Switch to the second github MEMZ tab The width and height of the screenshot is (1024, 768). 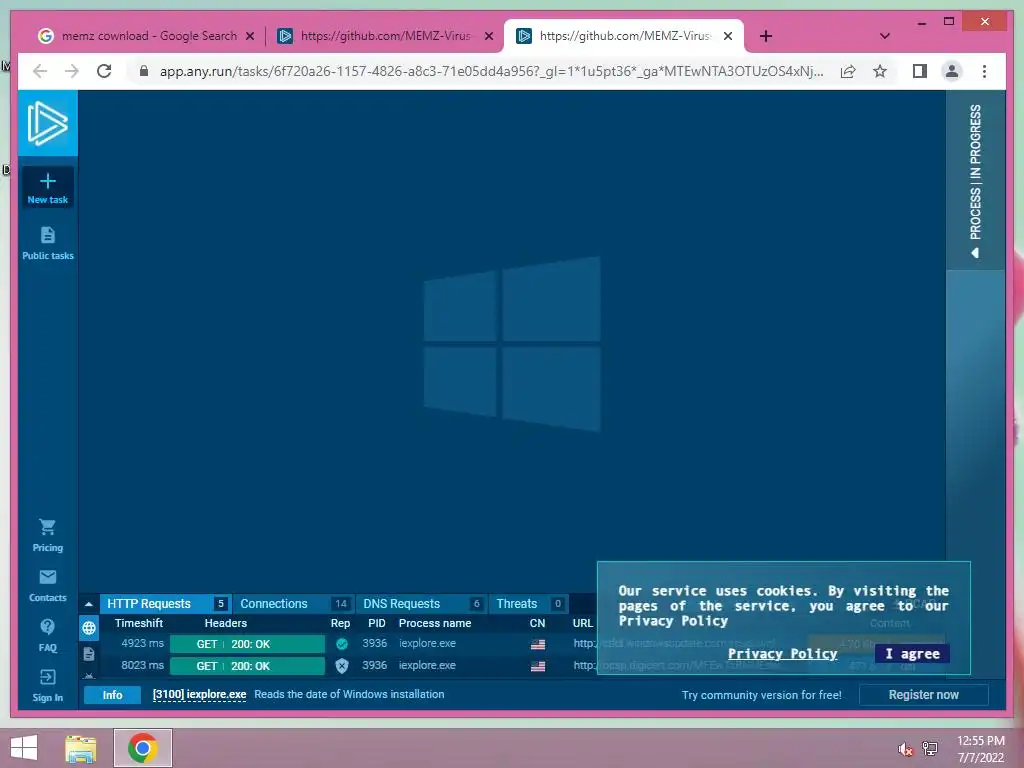[x=626, y=36]
